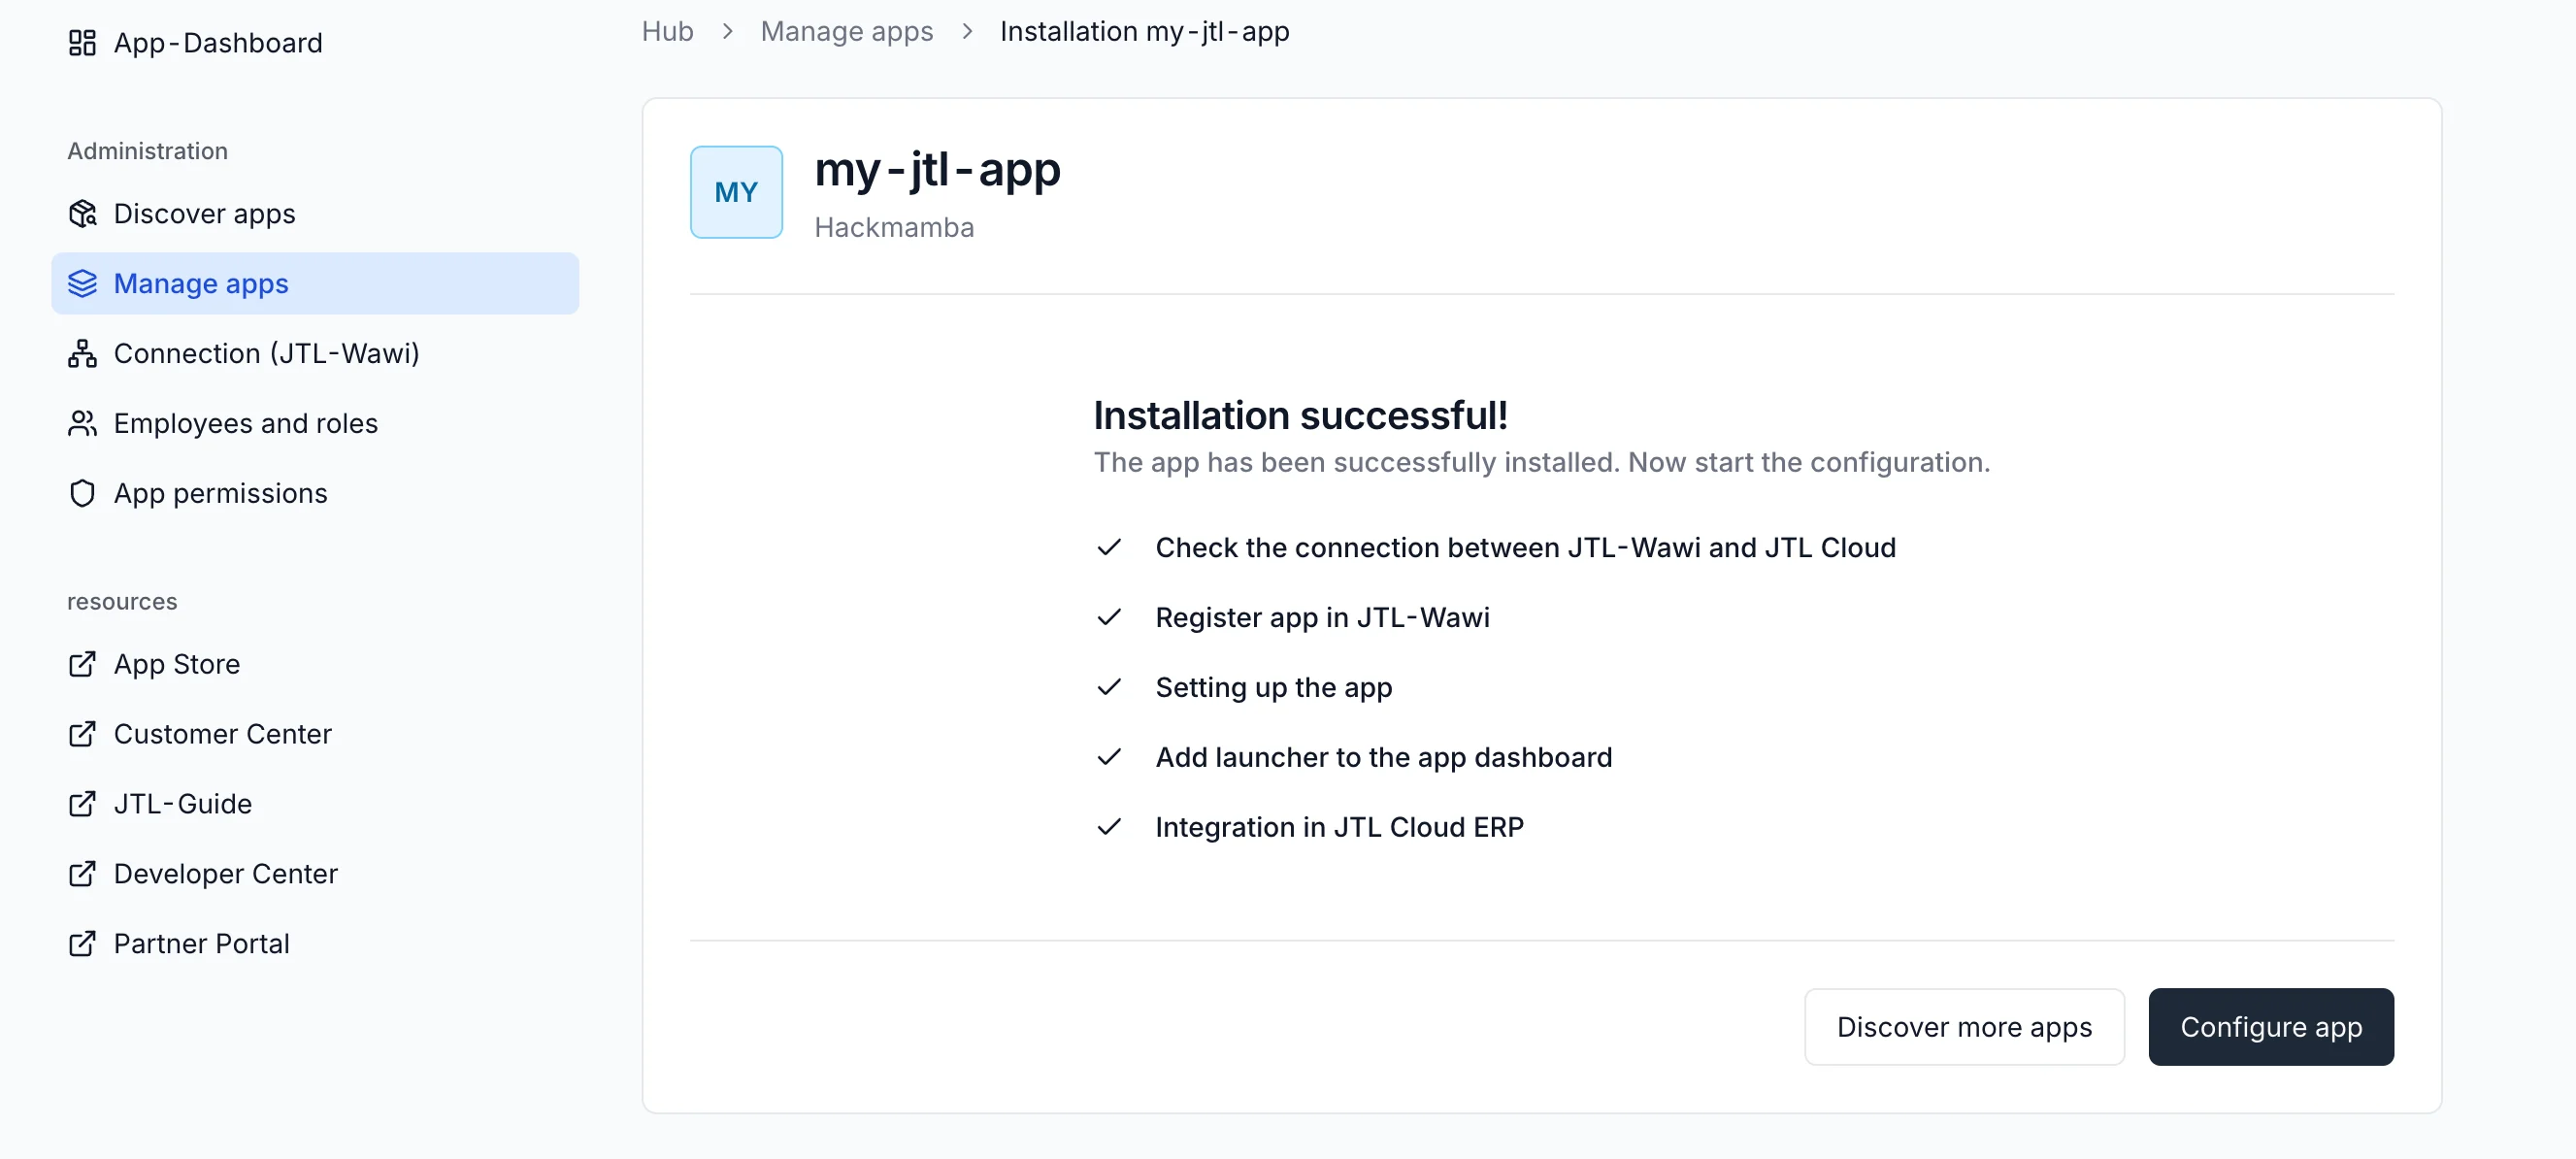
Task: Click the Manage apps layers icon
Action: tap(82, 284)
